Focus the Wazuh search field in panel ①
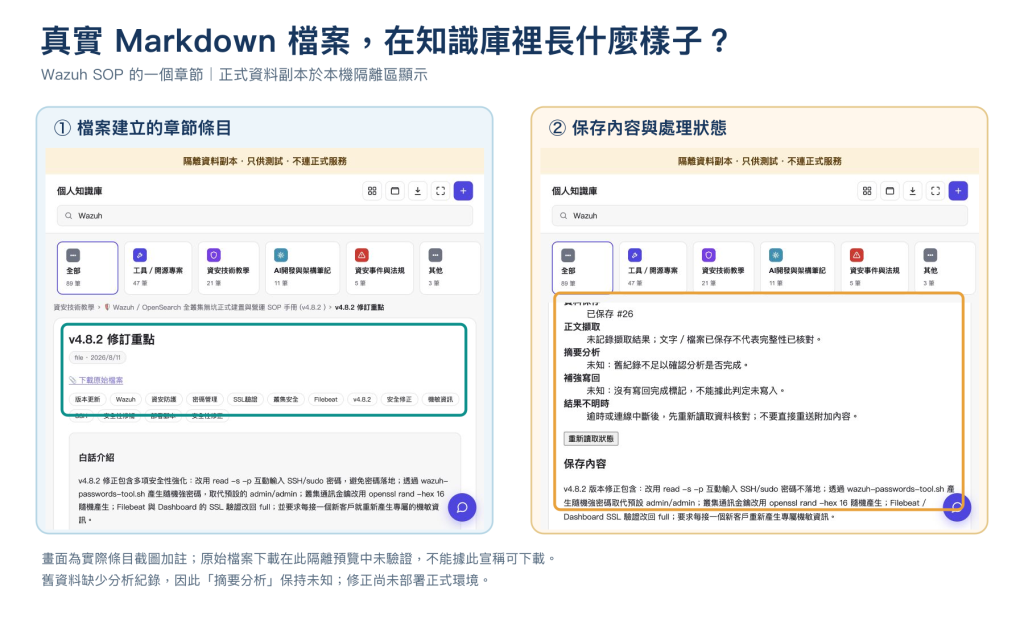The image size is (1024, 620). coord(265,216)
